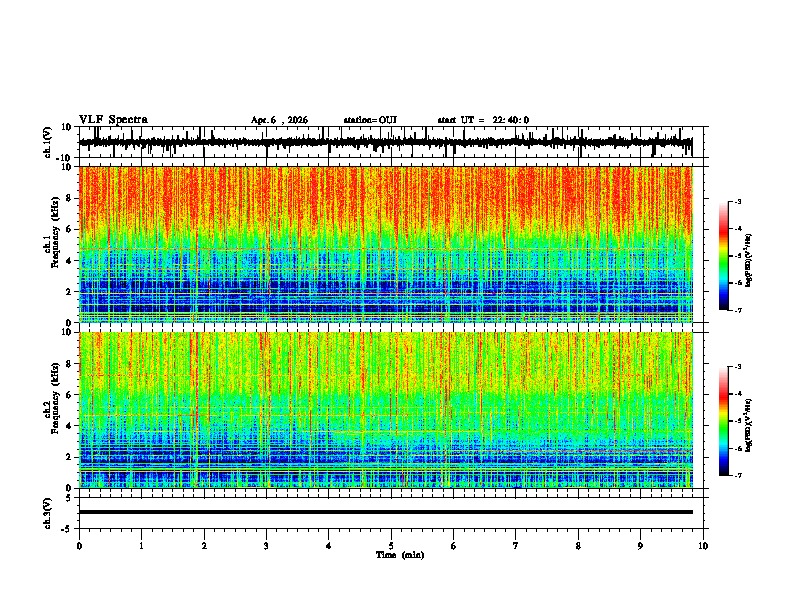Click the ch.1 voltage waveform trace panel
This screenshot has width=792, height=612.
[391, 142]
